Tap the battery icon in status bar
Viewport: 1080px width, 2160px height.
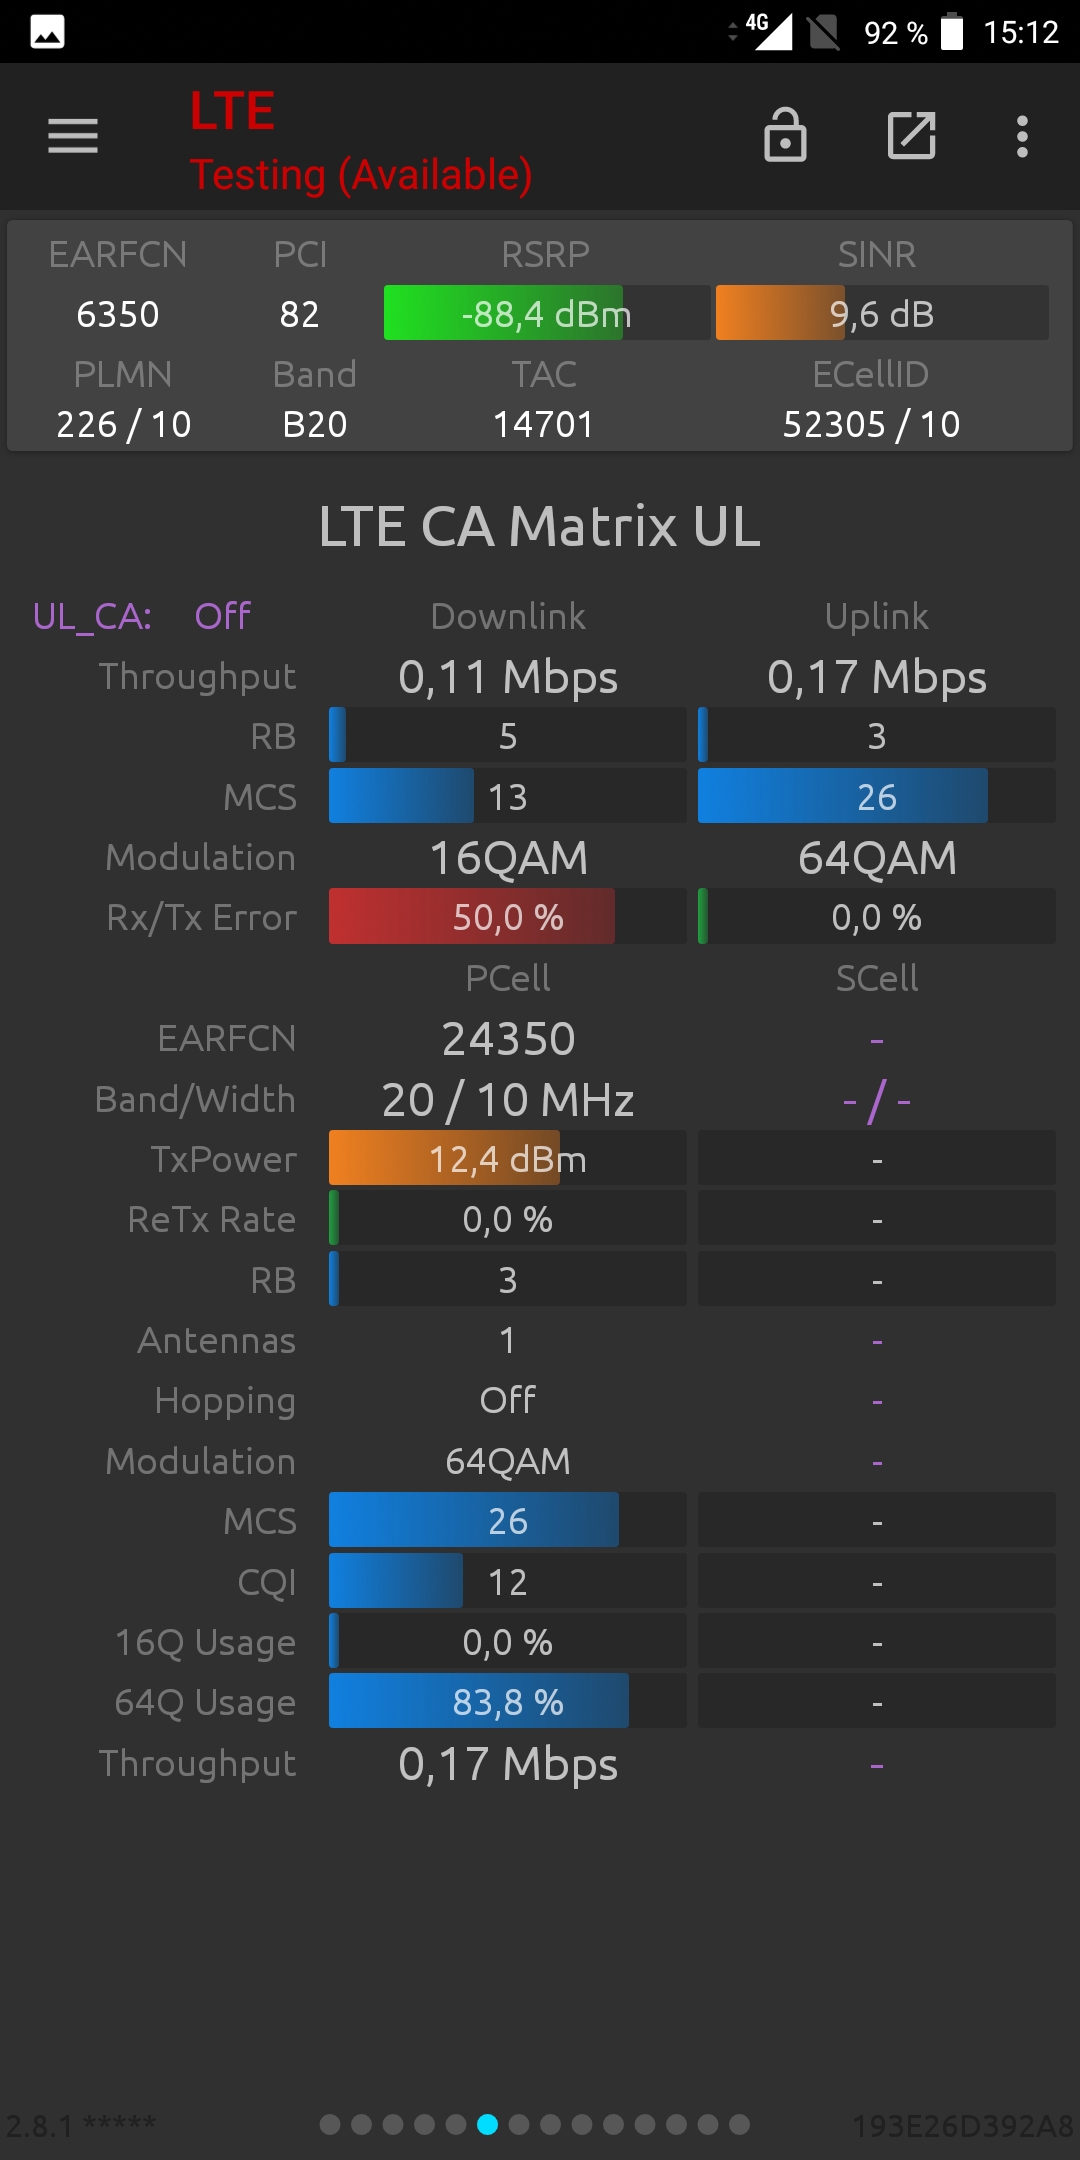tap(952, 31)
